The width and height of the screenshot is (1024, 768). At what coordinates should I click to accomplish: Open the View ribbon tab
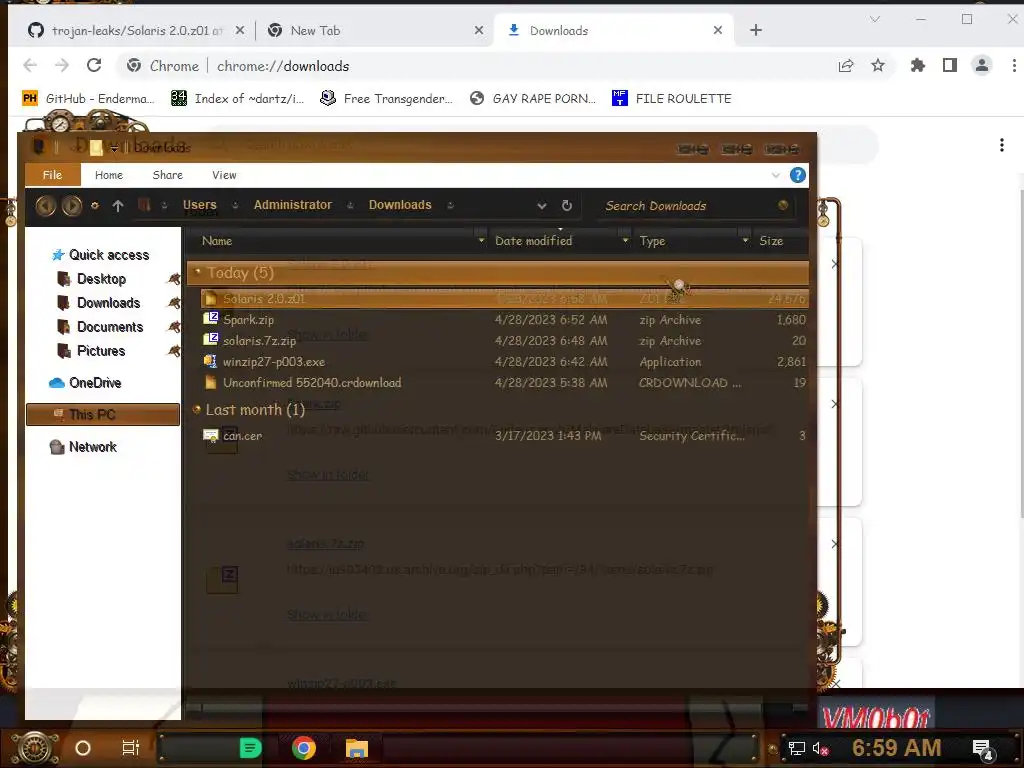coord(224,175)
